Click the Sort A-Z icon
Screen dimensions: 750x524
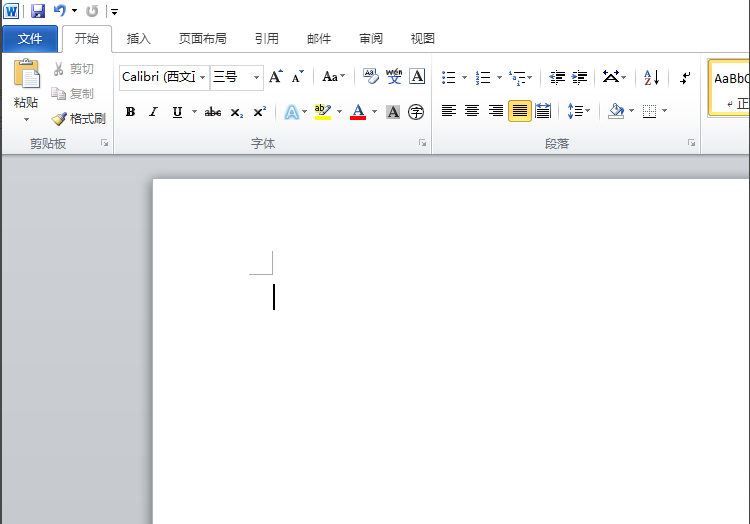(x=651, y=77)
